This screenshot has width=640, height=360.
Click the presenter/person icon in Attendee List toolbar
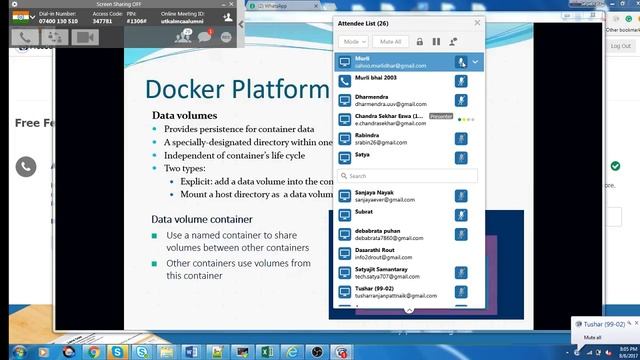click(x=453, y=41)
